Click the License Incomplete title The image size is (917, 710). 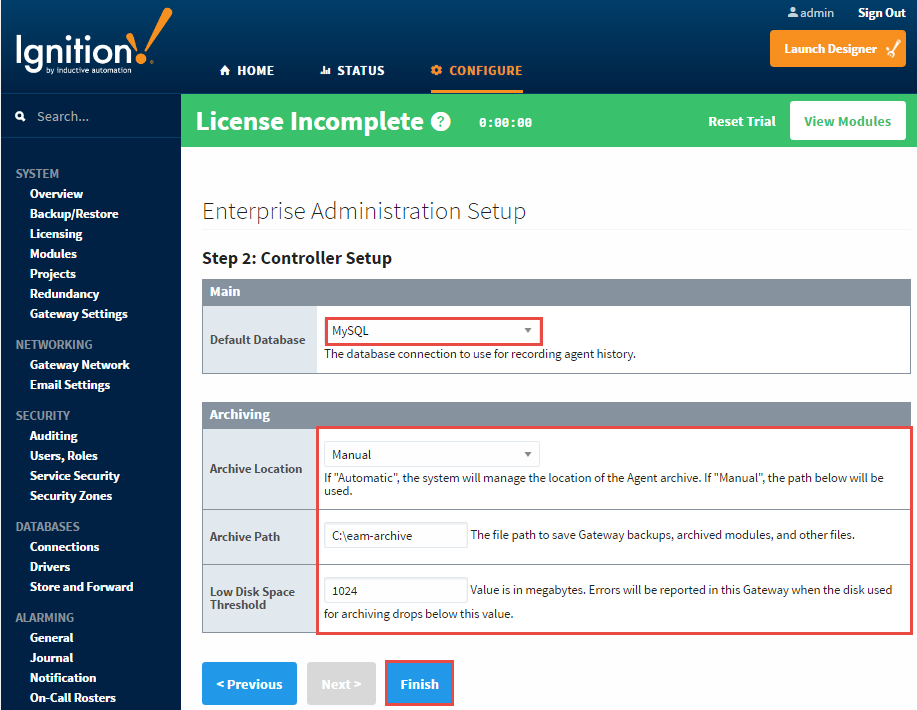tap(309, 122)
